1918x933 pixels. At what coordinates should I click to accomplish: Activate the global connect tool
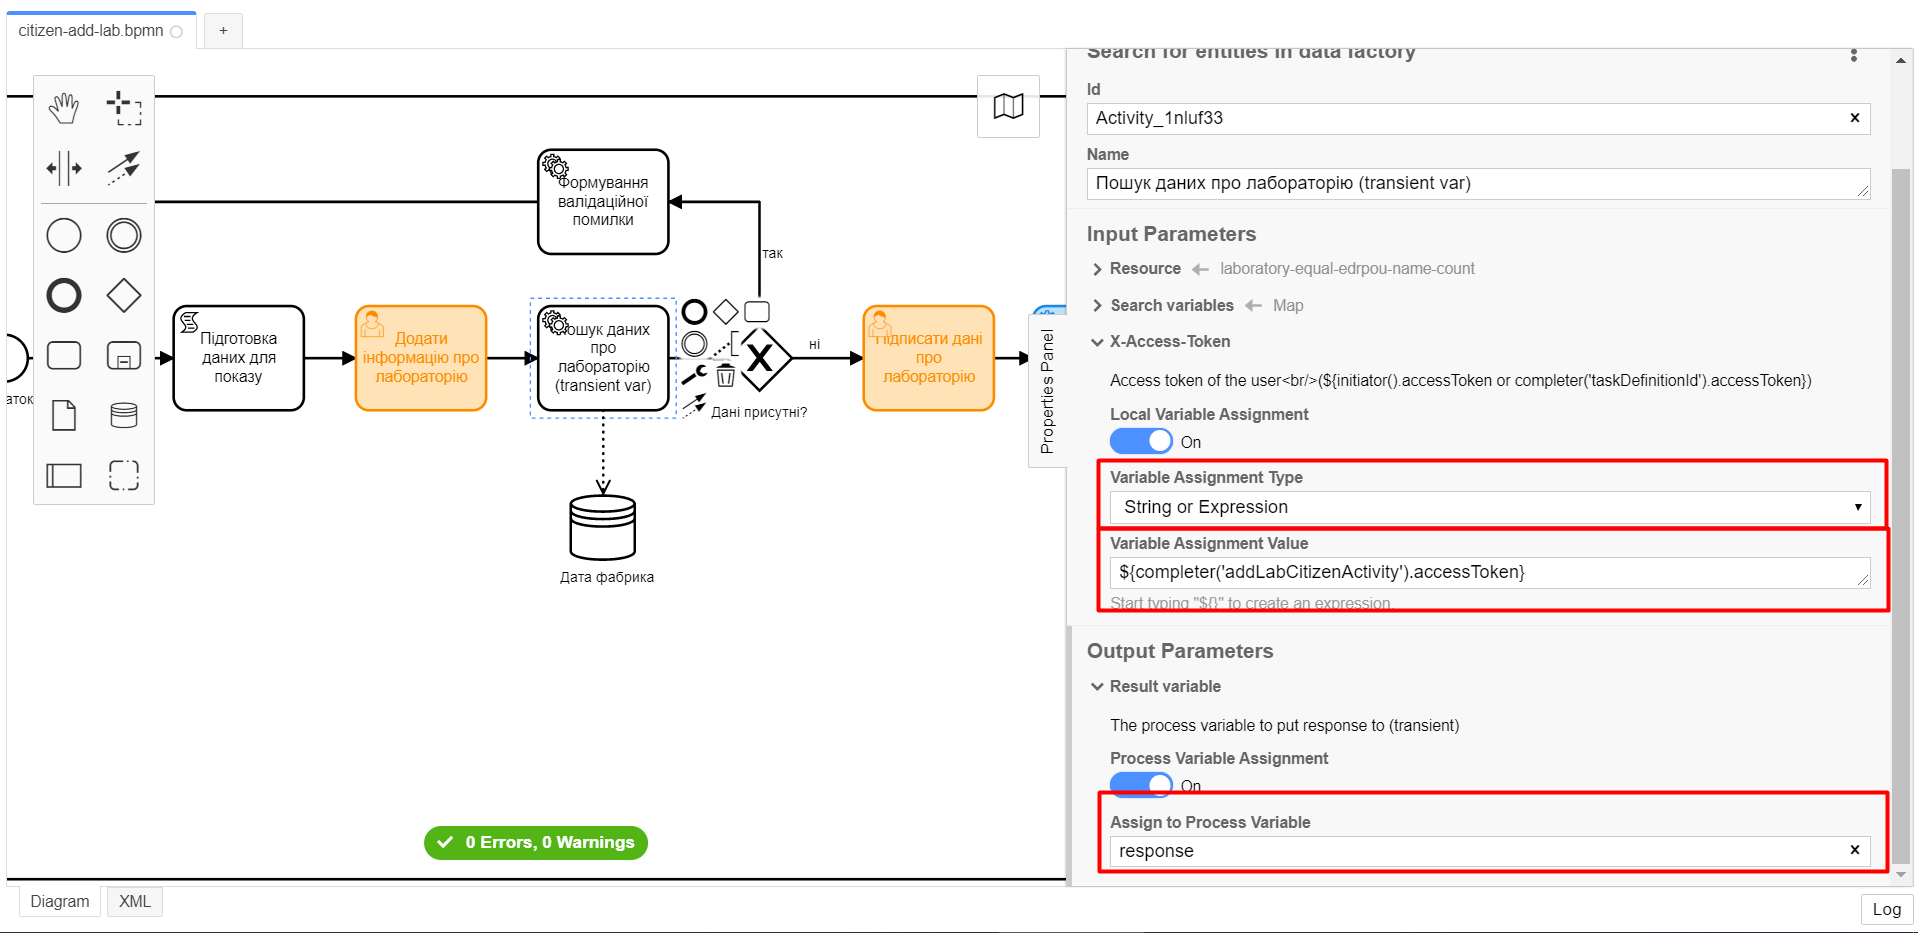click(124, 168)
